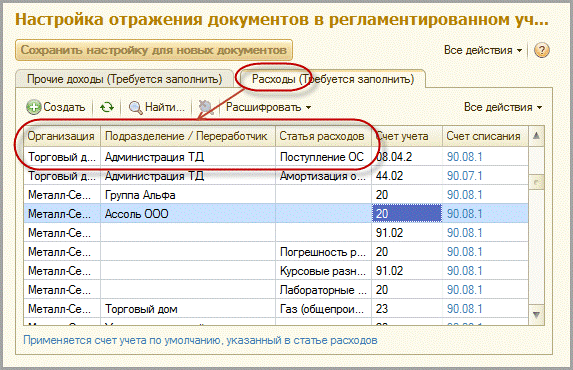Viewport: 573px width, 370px height.
Task: Sort by Организация column header
Action: [61, 136]
